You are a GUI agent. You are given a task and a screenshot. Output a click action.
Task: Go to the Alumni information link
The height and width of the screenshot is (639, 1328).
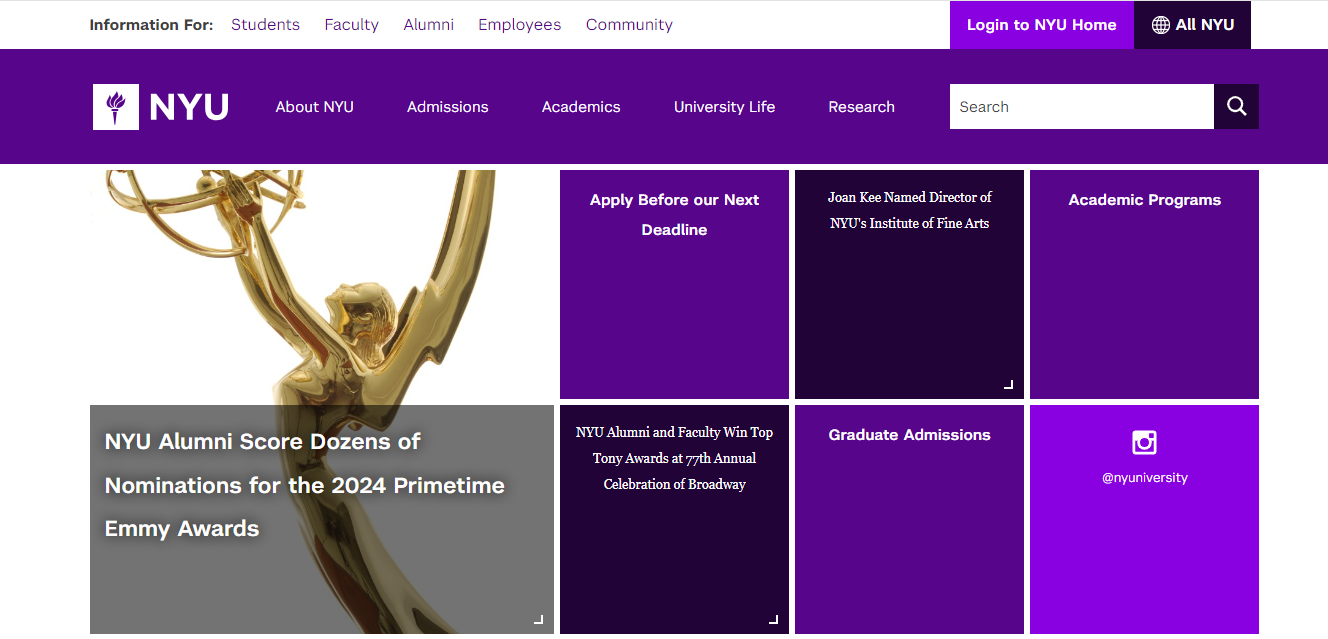429,25
